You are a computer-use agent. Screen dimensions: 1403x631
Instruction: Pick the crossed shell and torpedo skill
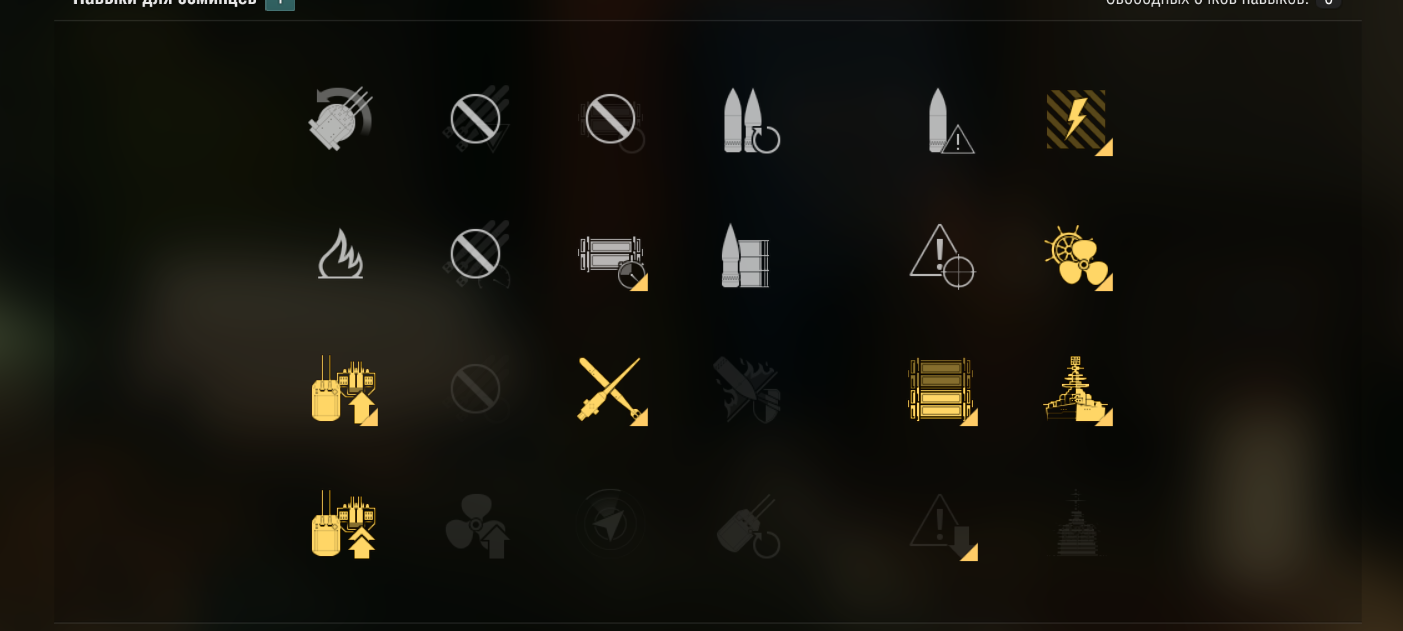tap(611, 390)
